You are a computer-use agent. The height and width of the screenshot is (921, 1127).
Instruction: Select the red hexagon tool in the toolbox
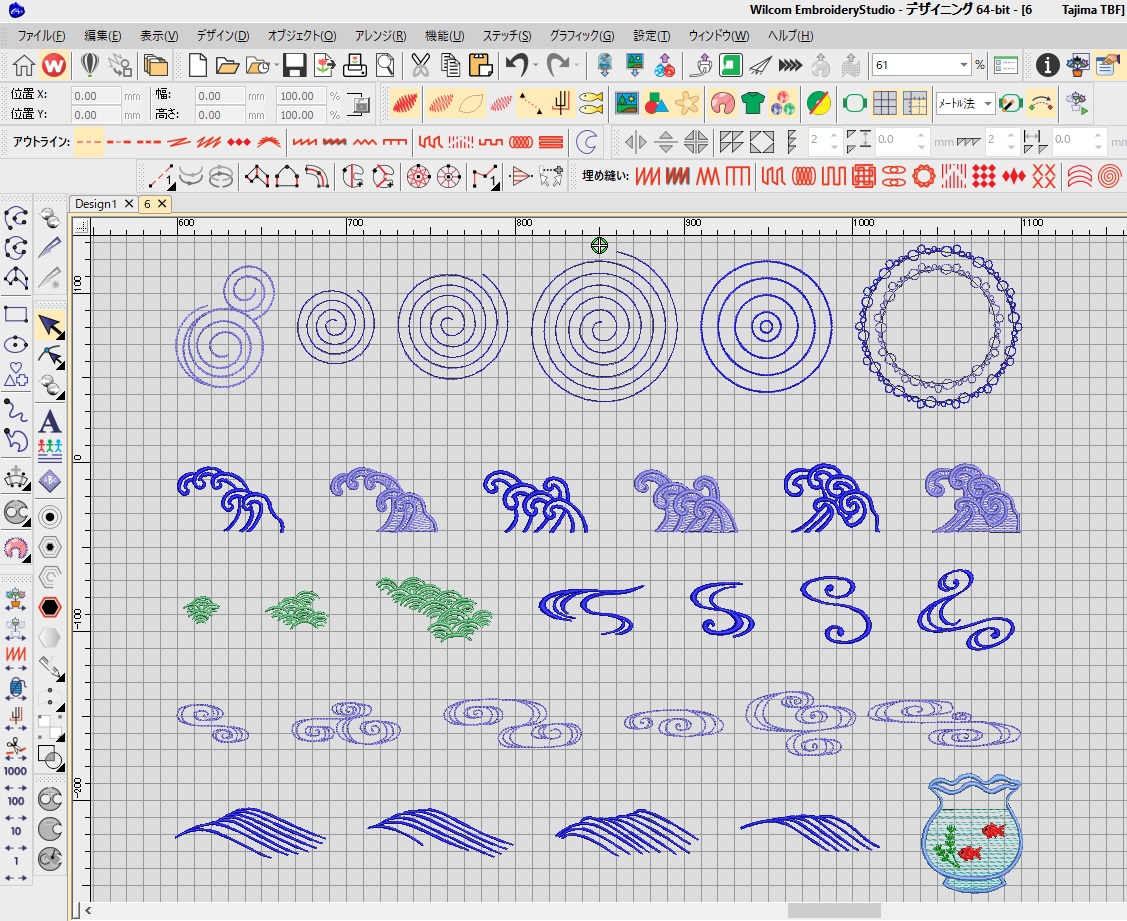50,607
